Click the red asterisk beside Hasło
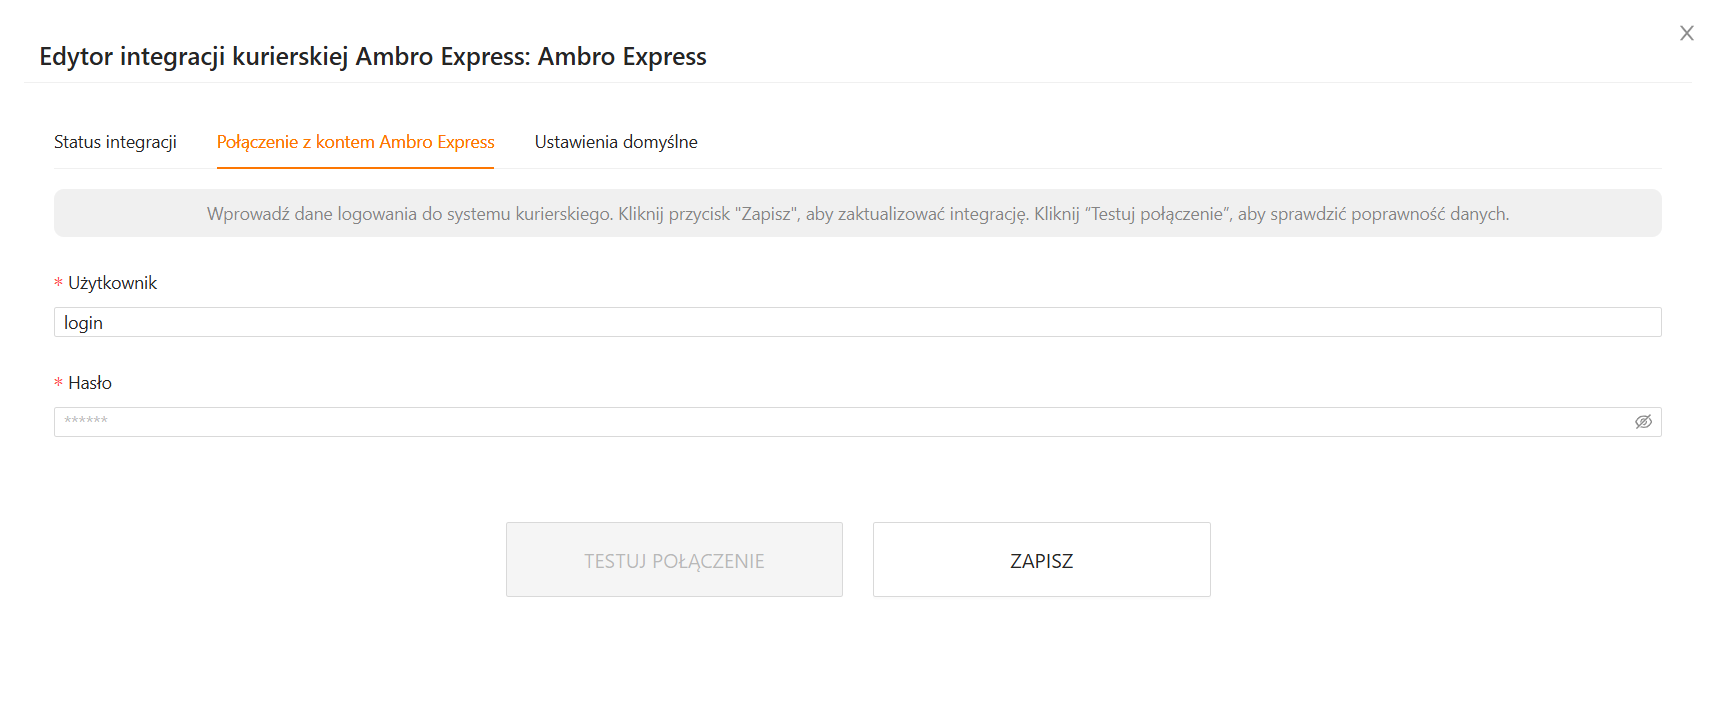 tap(58, 383)
